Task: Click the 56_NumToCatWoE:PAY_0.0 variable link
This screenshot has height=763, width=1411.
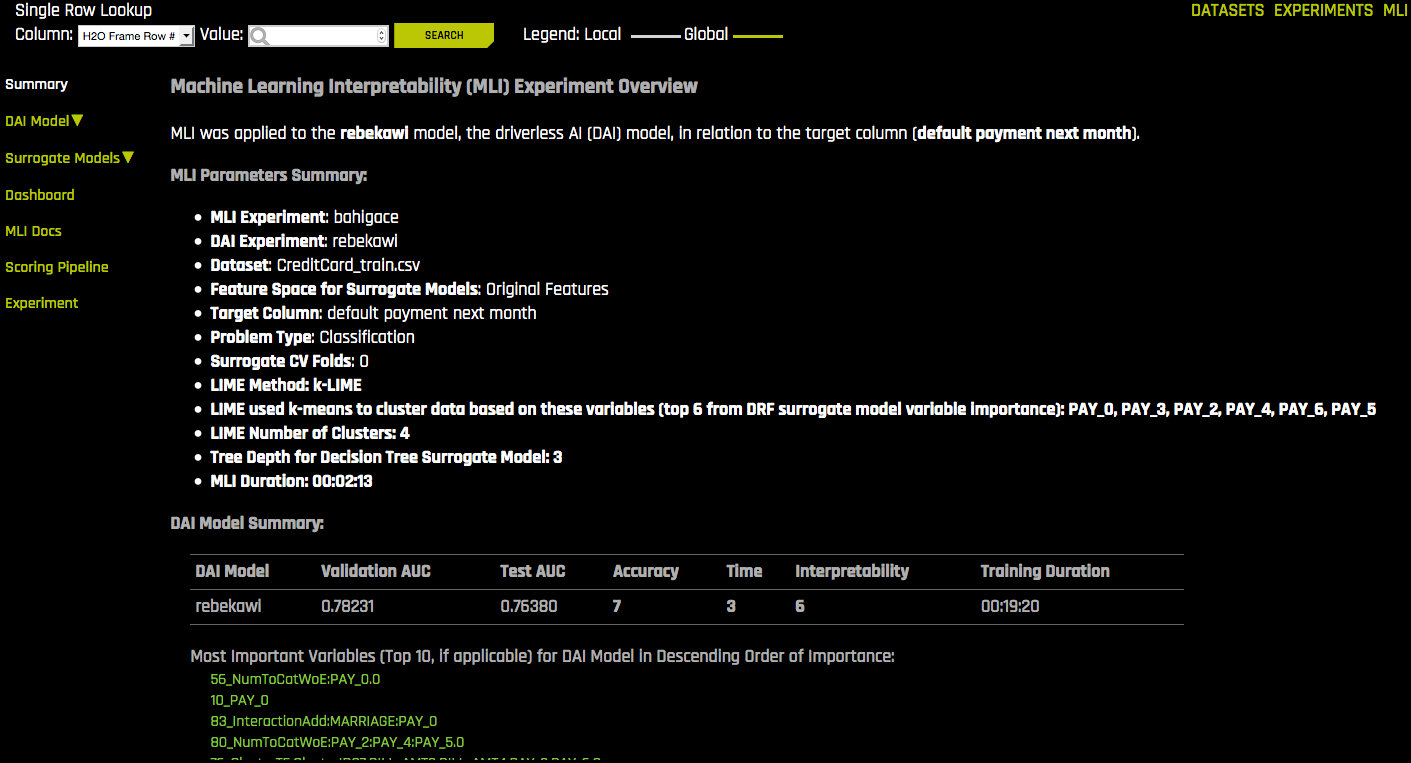Action: (x=295, y=678)
